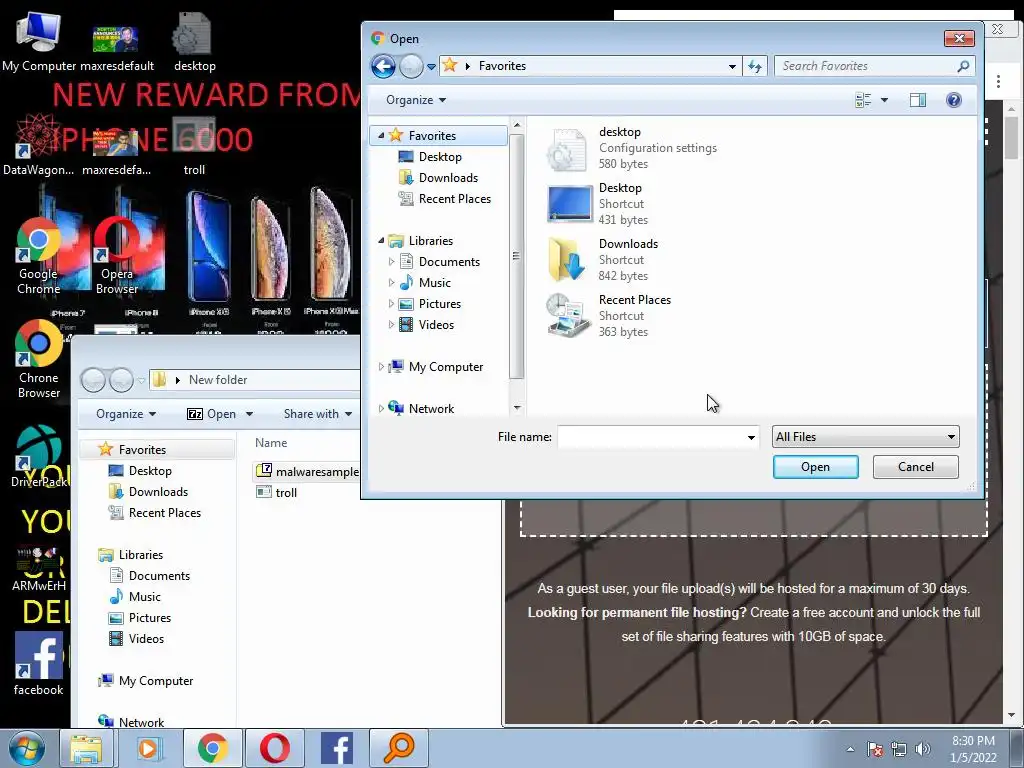Toggle the preview pane icon
The width and height of the screenshot is (1024, 768).
(918, 100)
